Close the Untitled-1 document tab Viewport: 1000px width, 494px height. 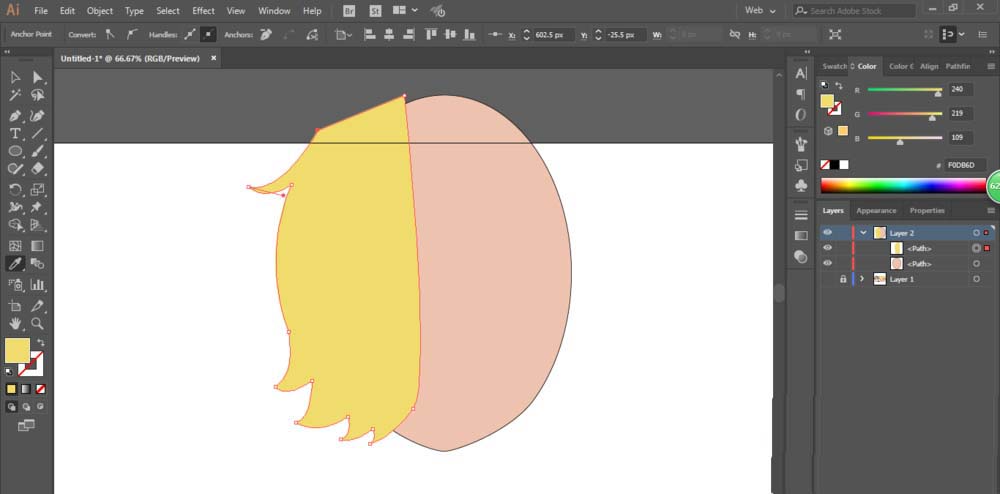(x=214, y=58)
